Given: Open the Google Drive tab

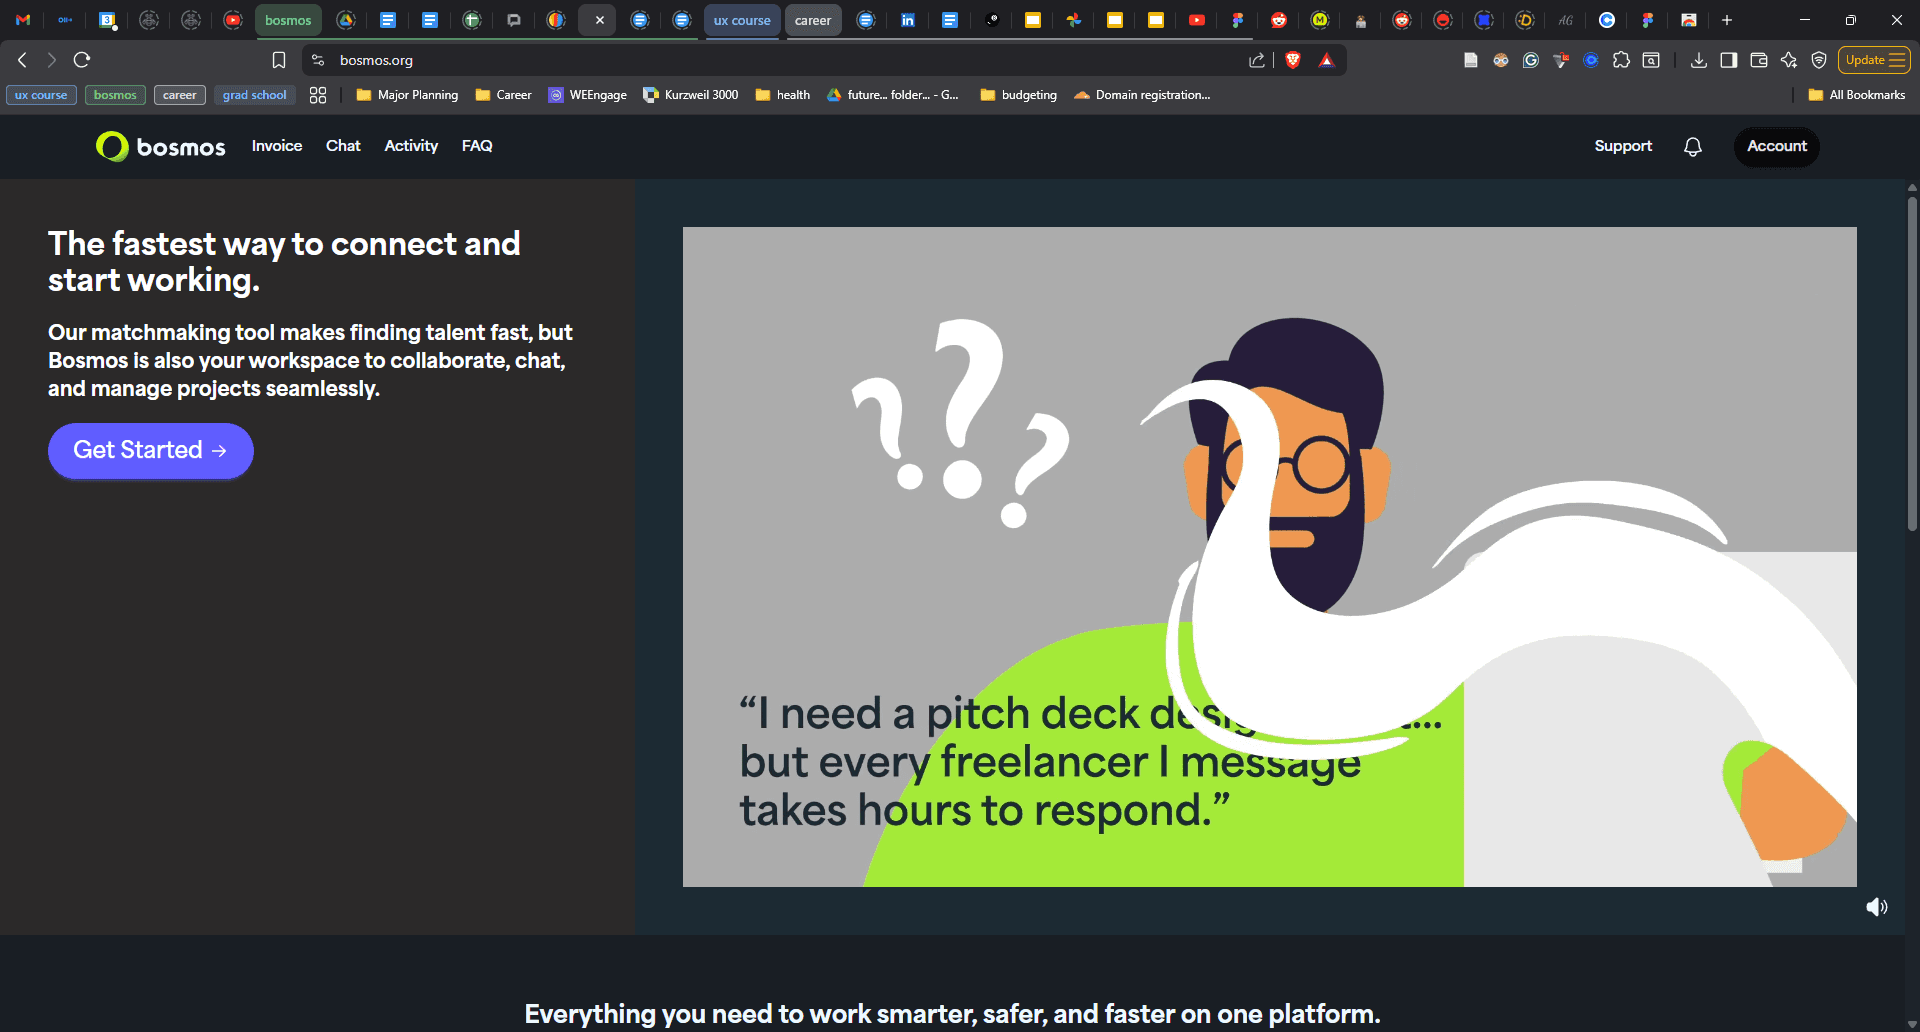Looking at the screenshot, I should (346, 20).
